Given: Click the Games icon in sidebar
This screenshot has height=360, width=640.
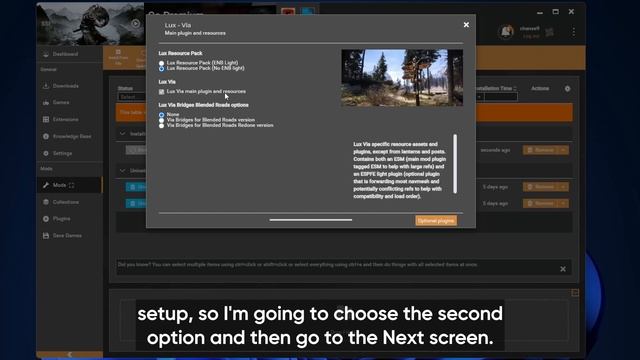Looking at the screenshot, I should (x=46, y=102).
